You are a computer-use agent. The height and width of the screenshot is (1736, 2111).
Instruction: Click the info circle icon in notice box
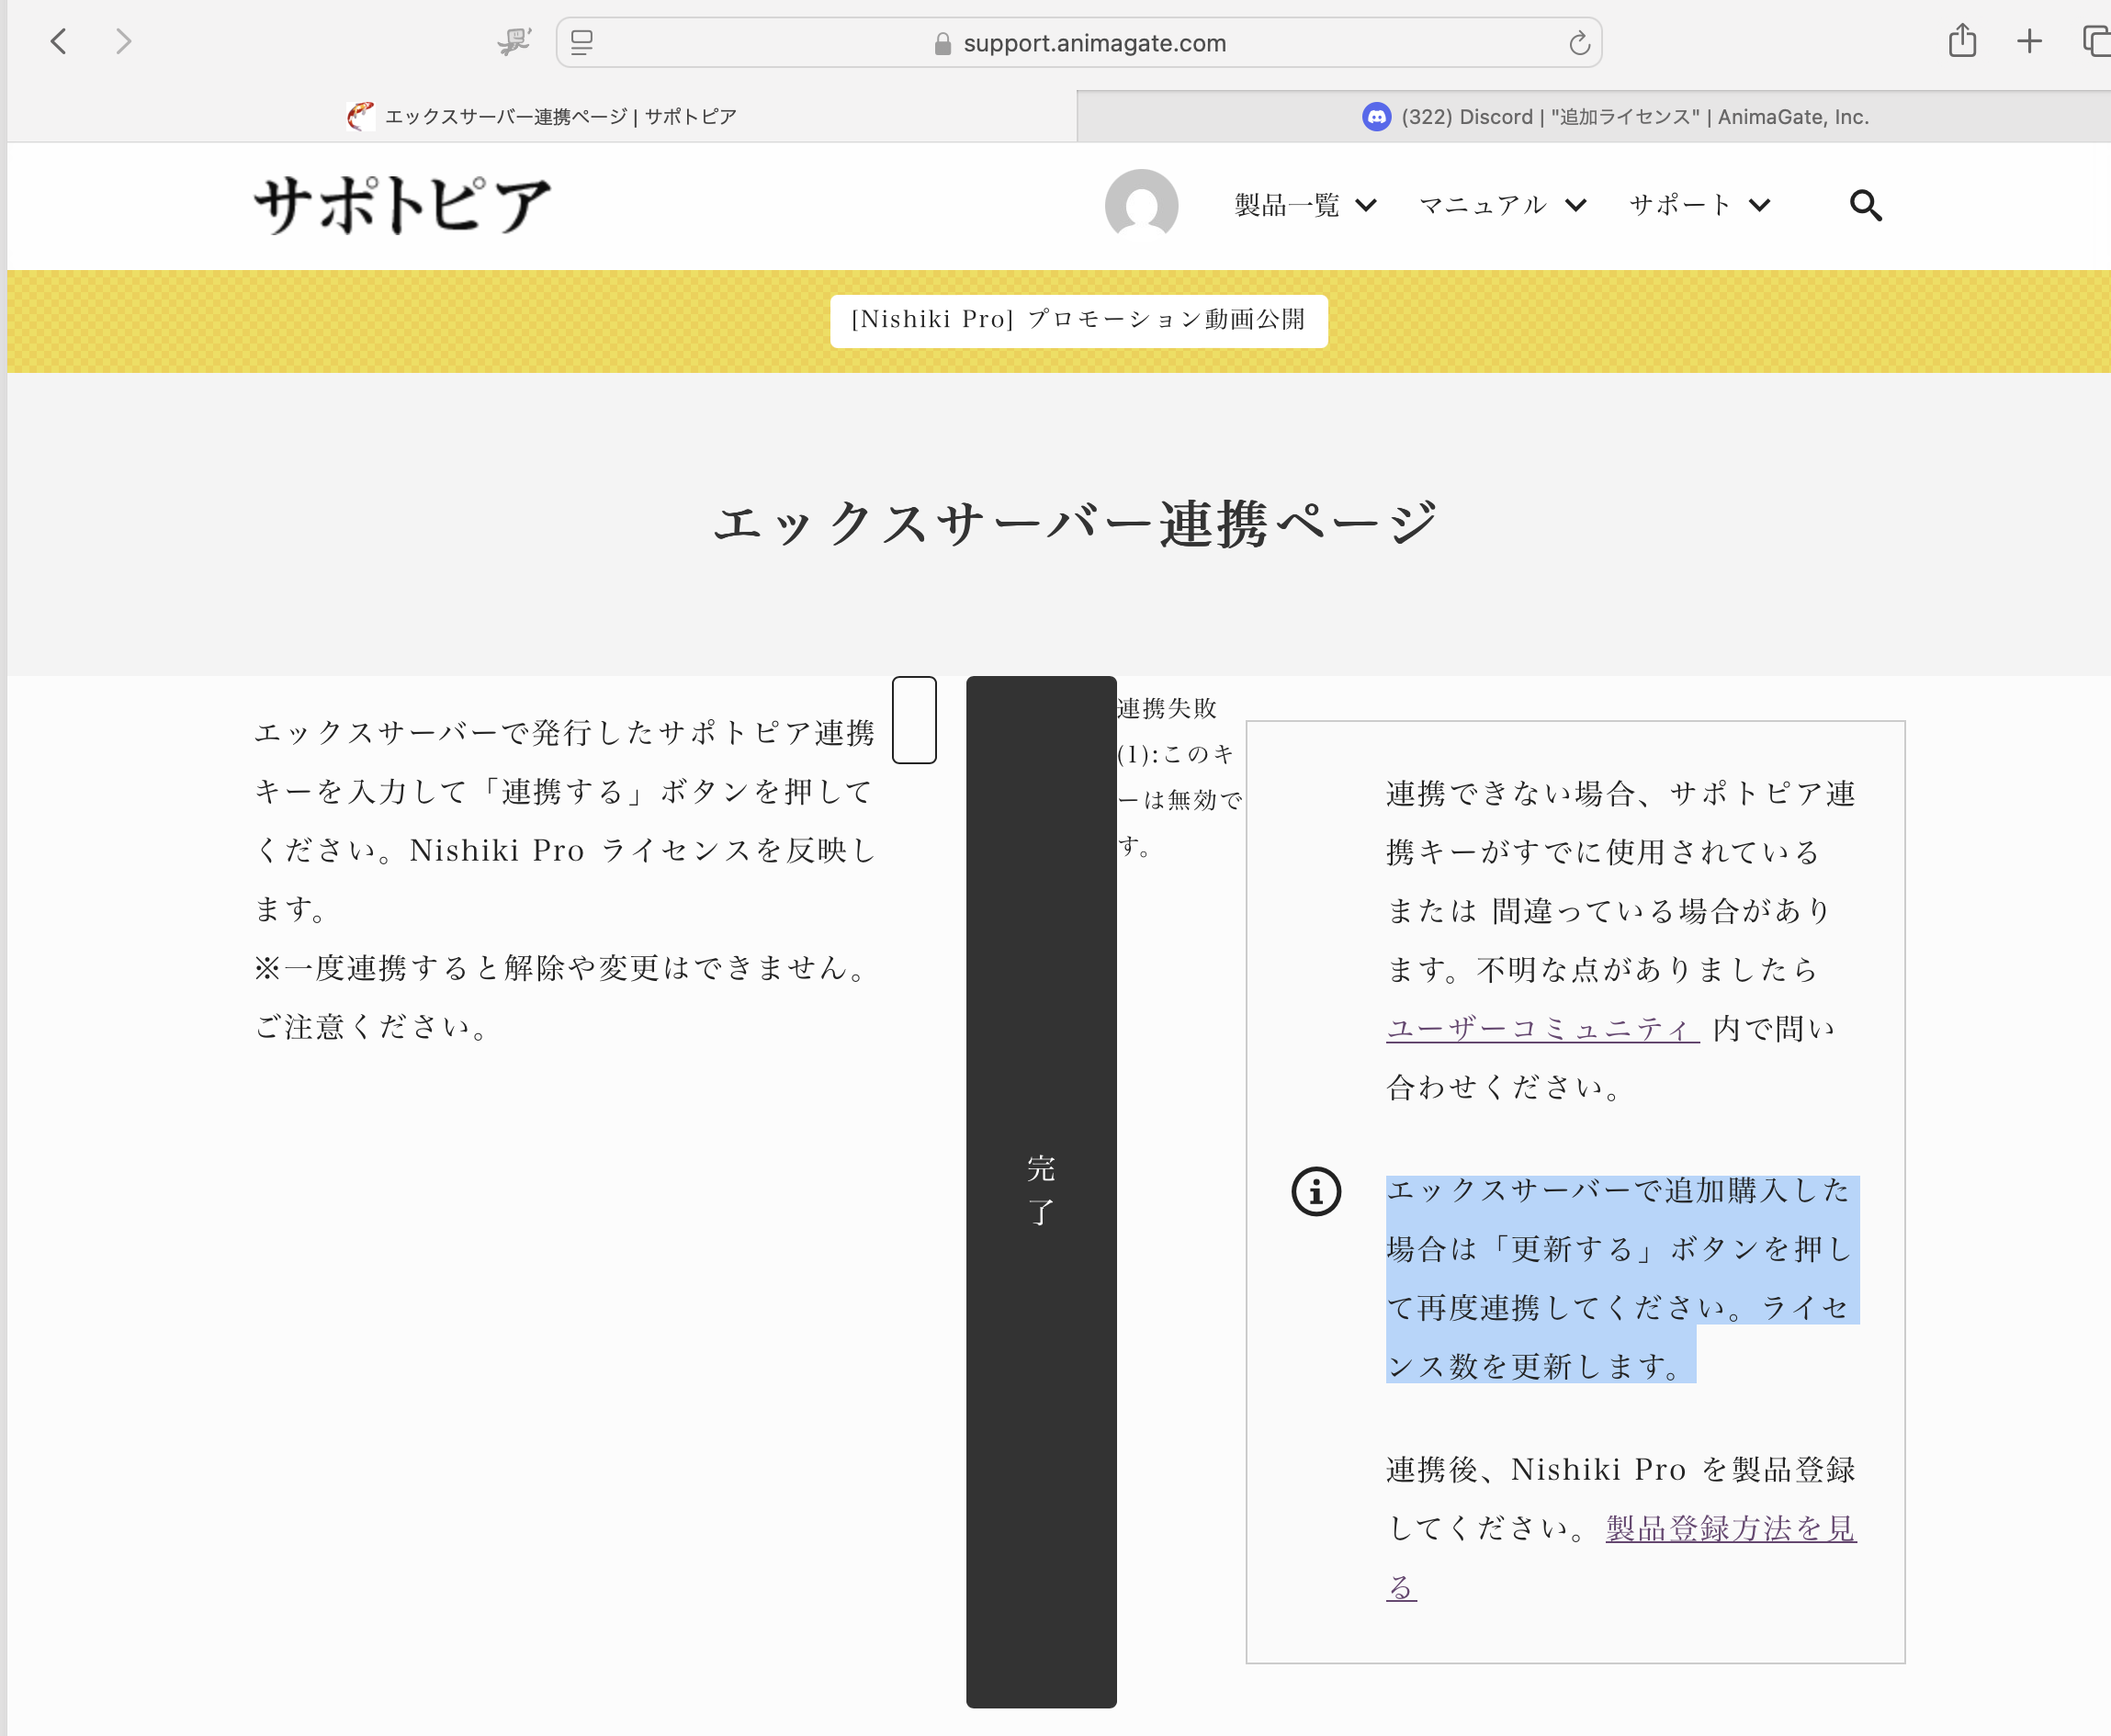tap(1316, 1191)
